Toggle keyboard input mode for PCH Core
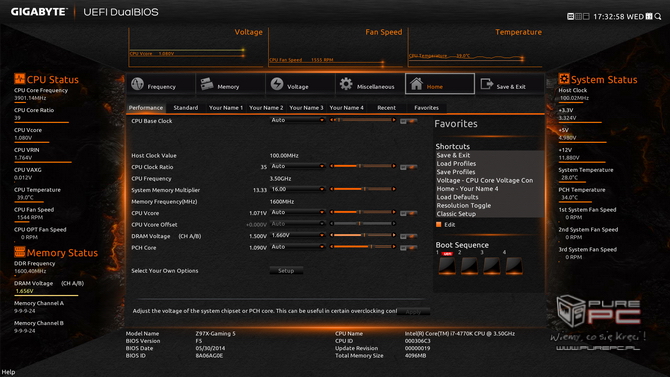This screenshot has width=670, height=377. pos(408,248)
